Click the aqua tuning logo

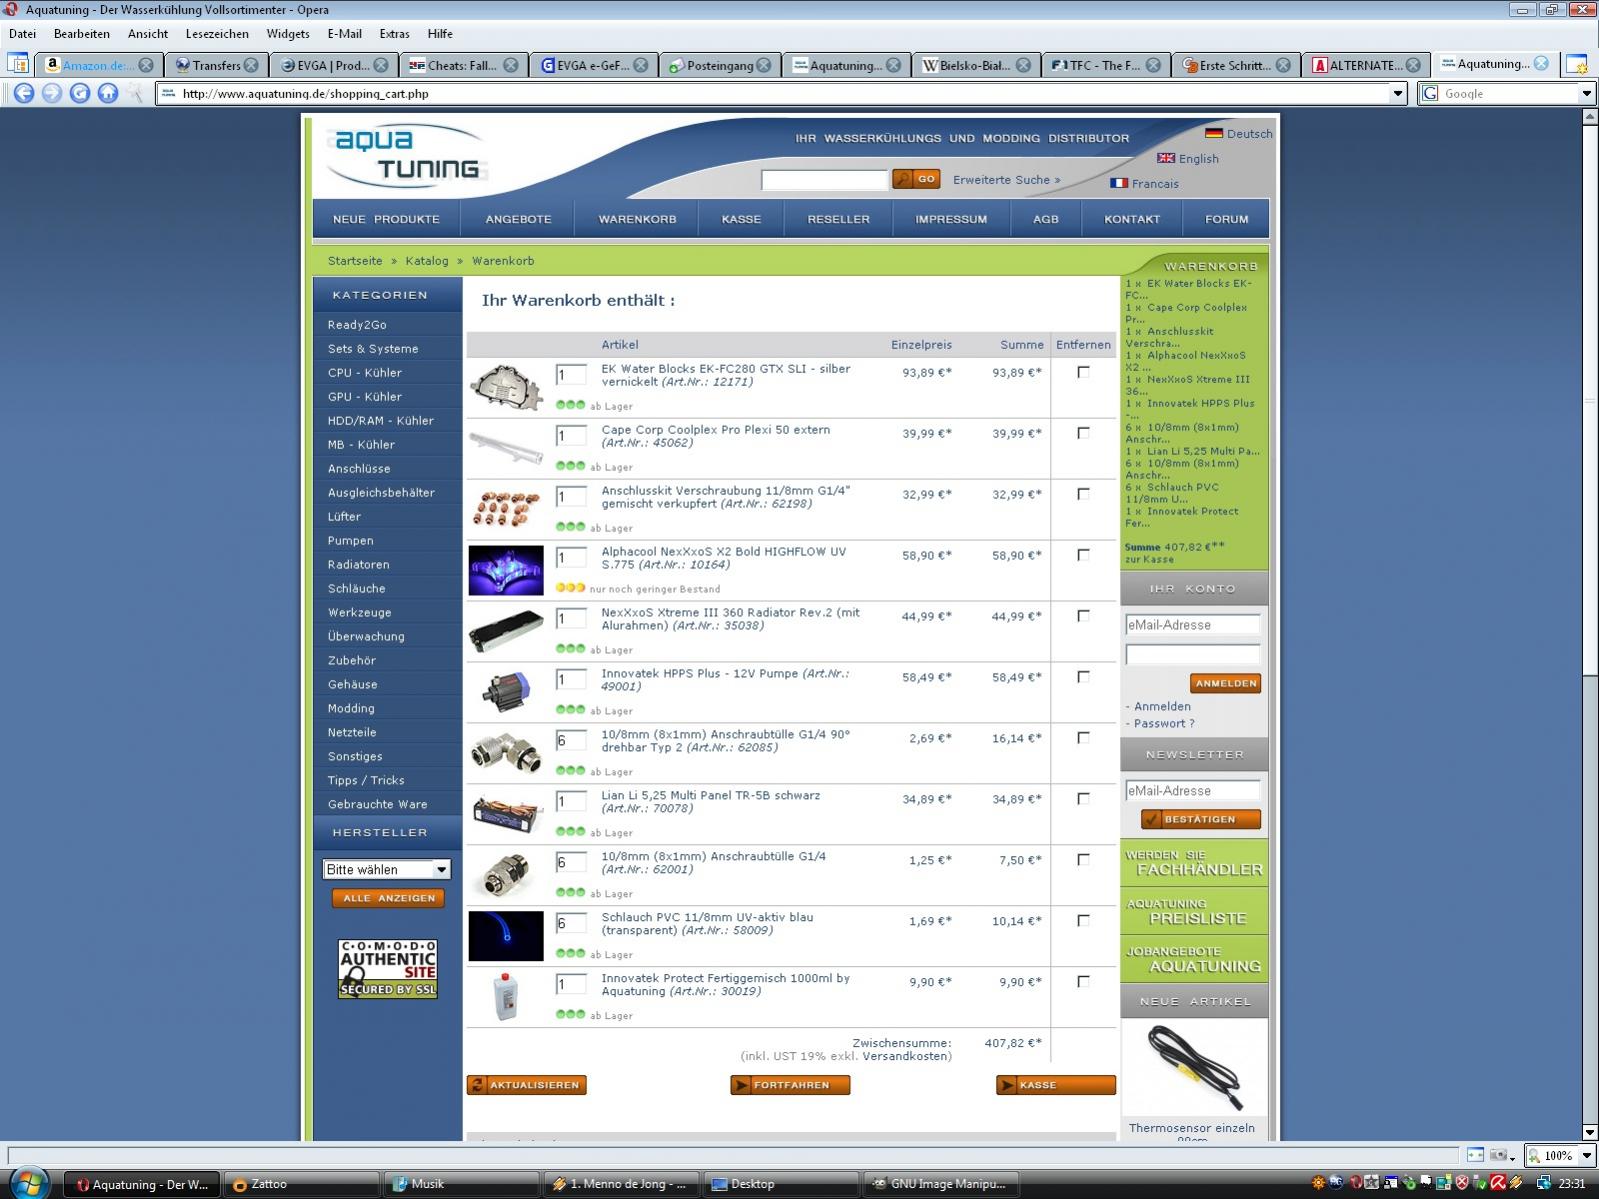407,157
